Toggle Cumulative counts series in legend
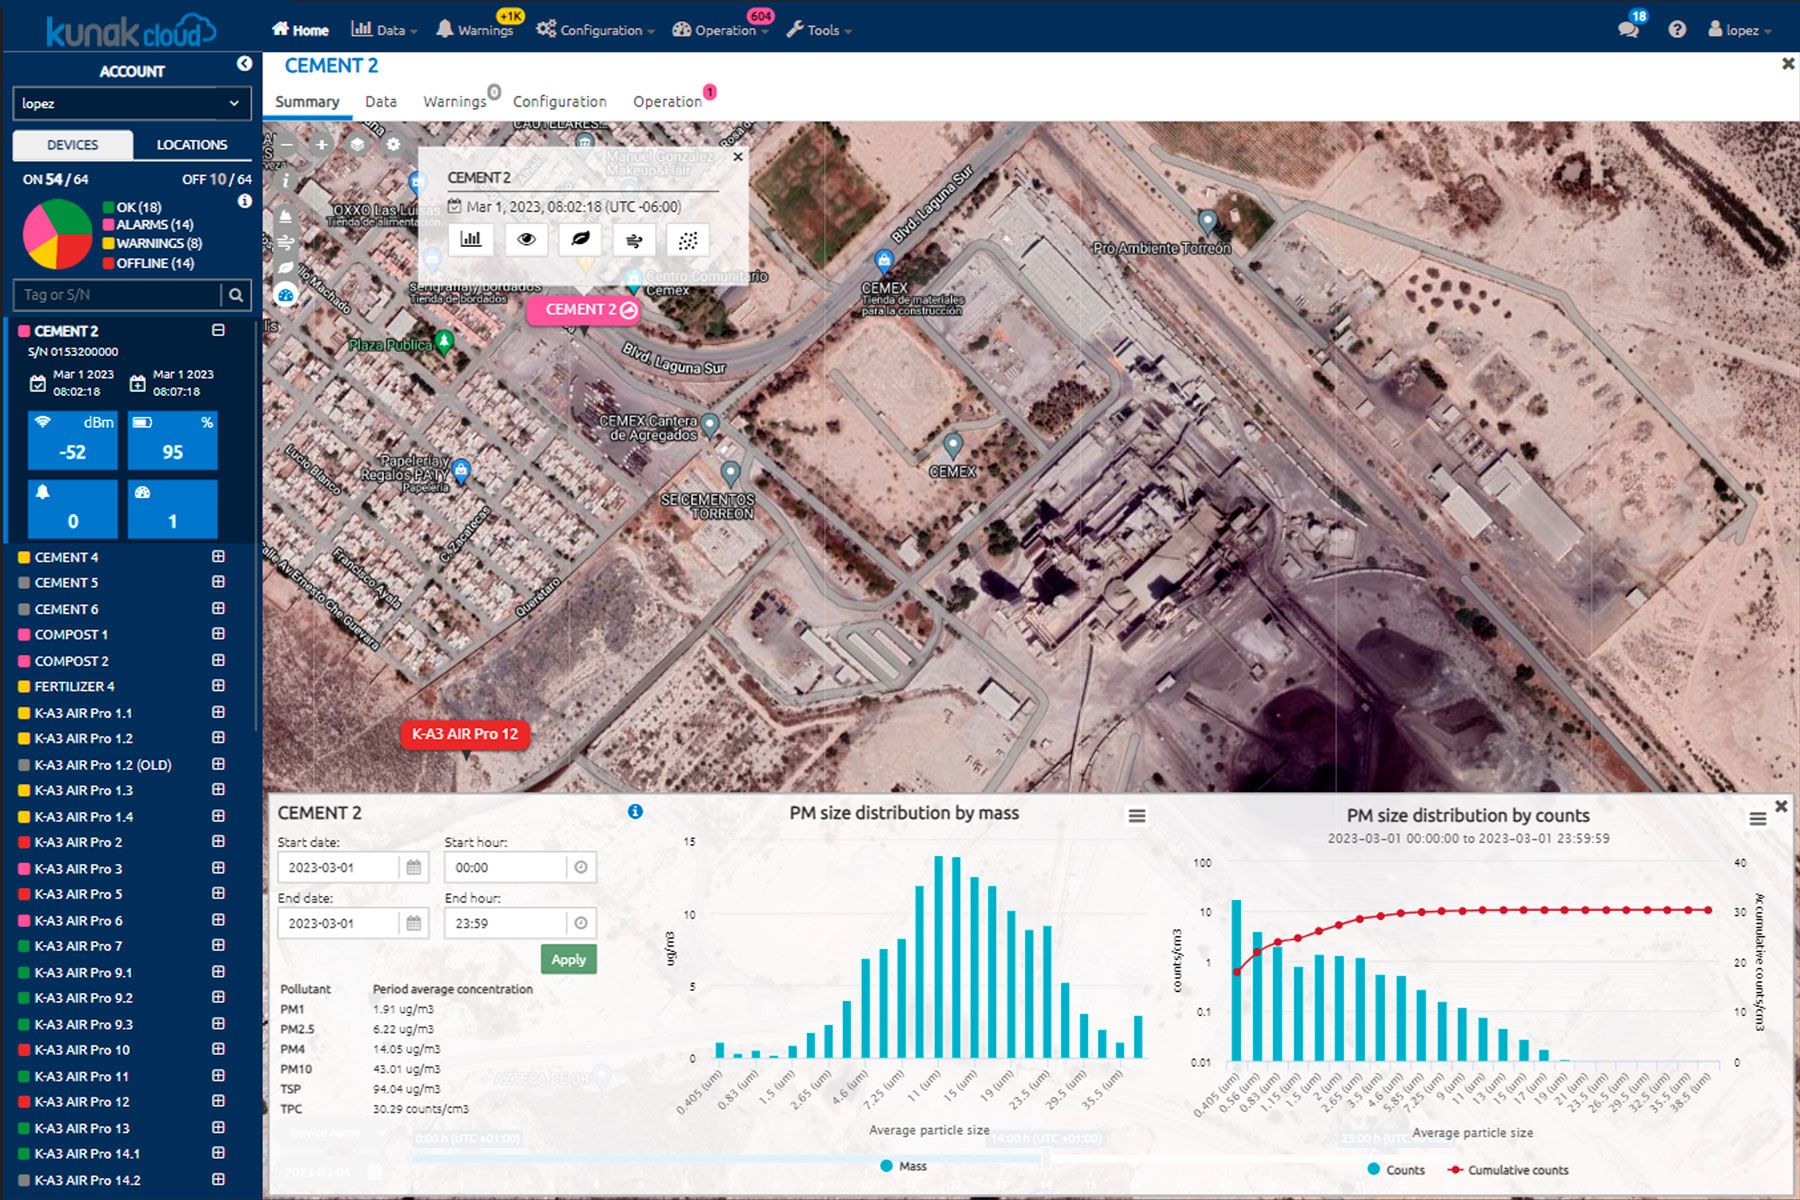This screenshot has height=1200, width=1800. click(x=1508, y=1170)
